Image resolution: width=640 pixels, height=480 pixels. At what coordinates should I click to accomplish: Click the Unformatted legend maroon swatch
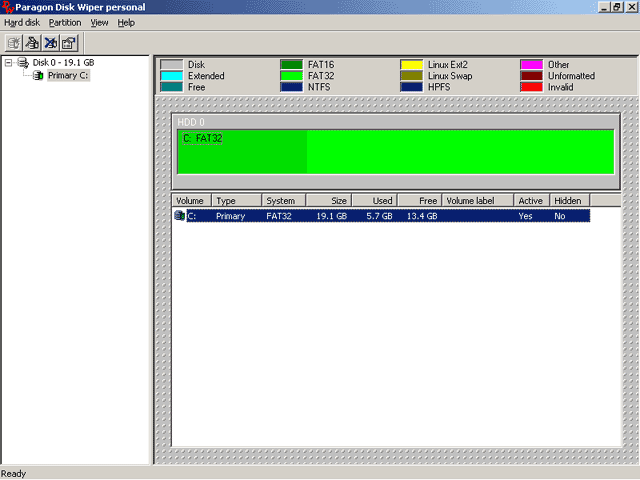[x=531, y=76]
